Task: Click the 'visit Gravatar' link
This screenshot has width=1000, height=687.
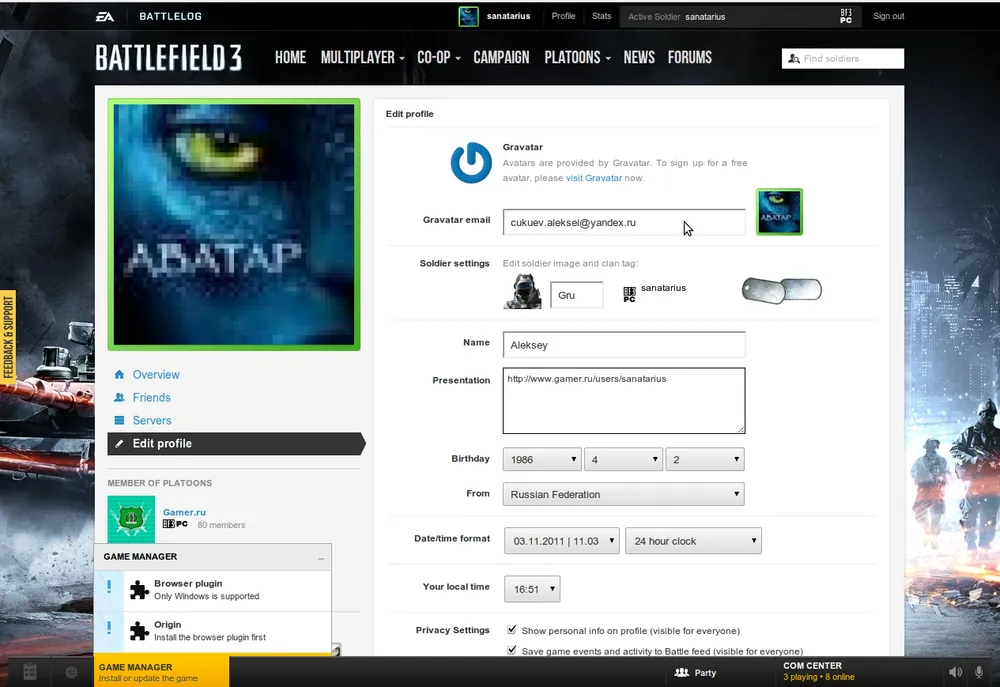Action: (x=594, y=178)
